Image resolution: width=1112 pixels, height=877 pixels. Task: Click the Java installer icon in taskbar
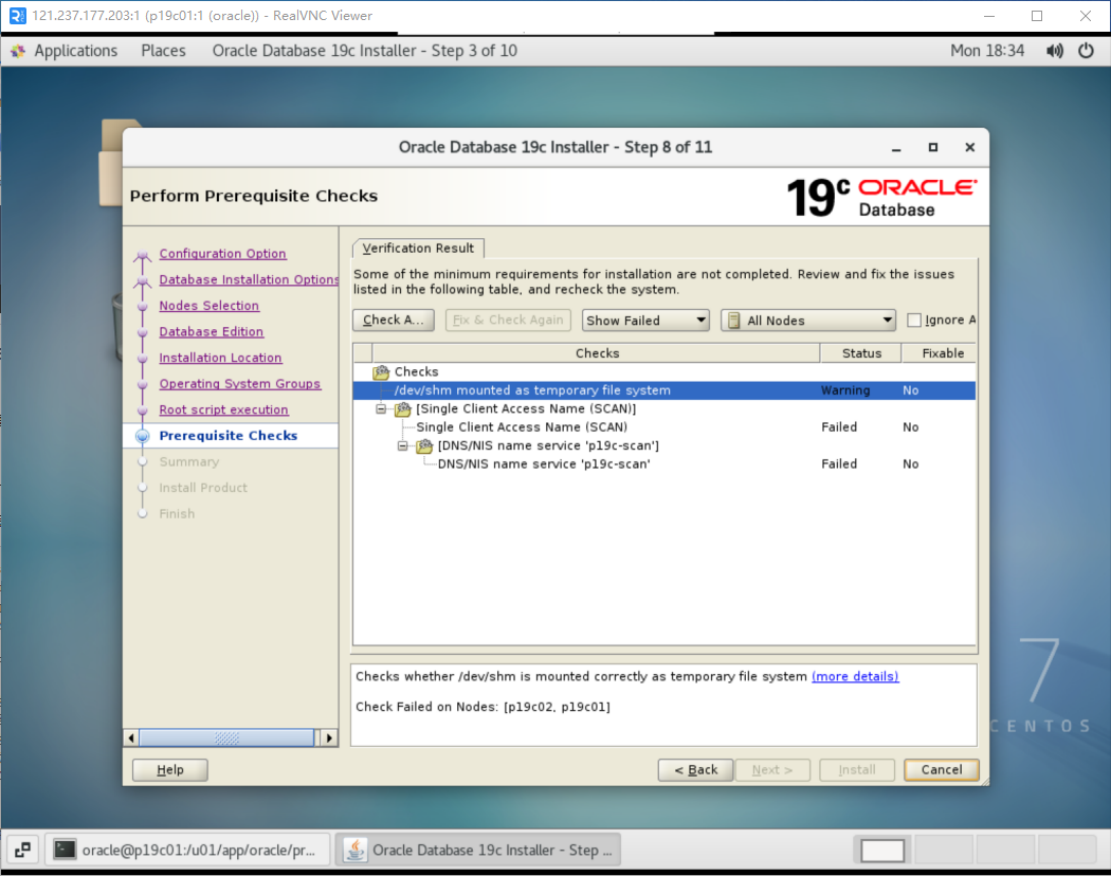click(x=355, y=850)
